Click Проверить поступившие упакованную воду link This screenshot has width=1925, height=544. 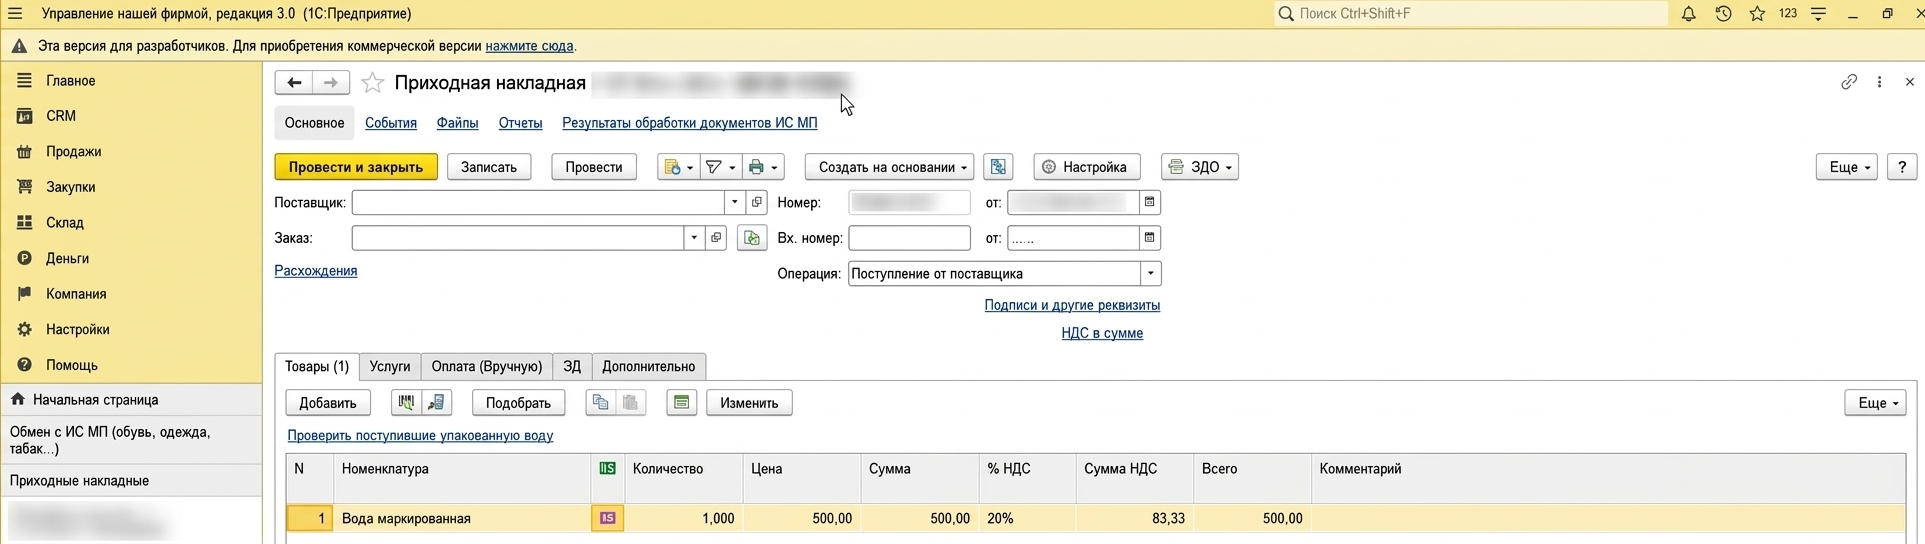pos(420,436)
